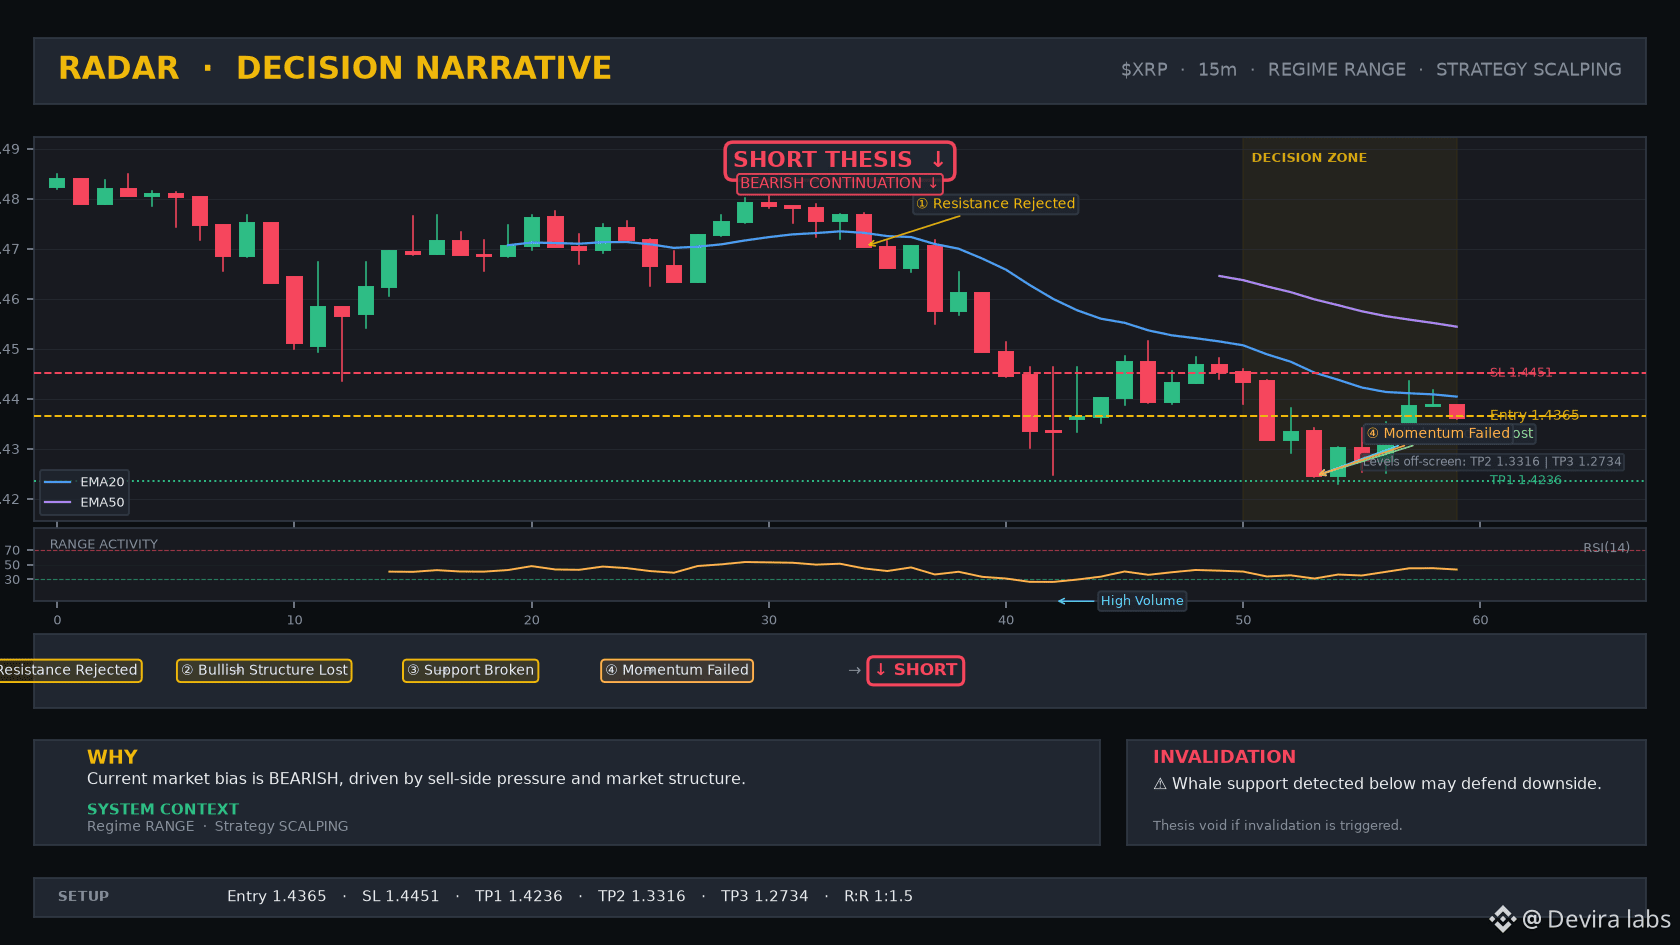Click the $XRP ticker label
The image size is (1680, 945).
(x=1144, y=69)
